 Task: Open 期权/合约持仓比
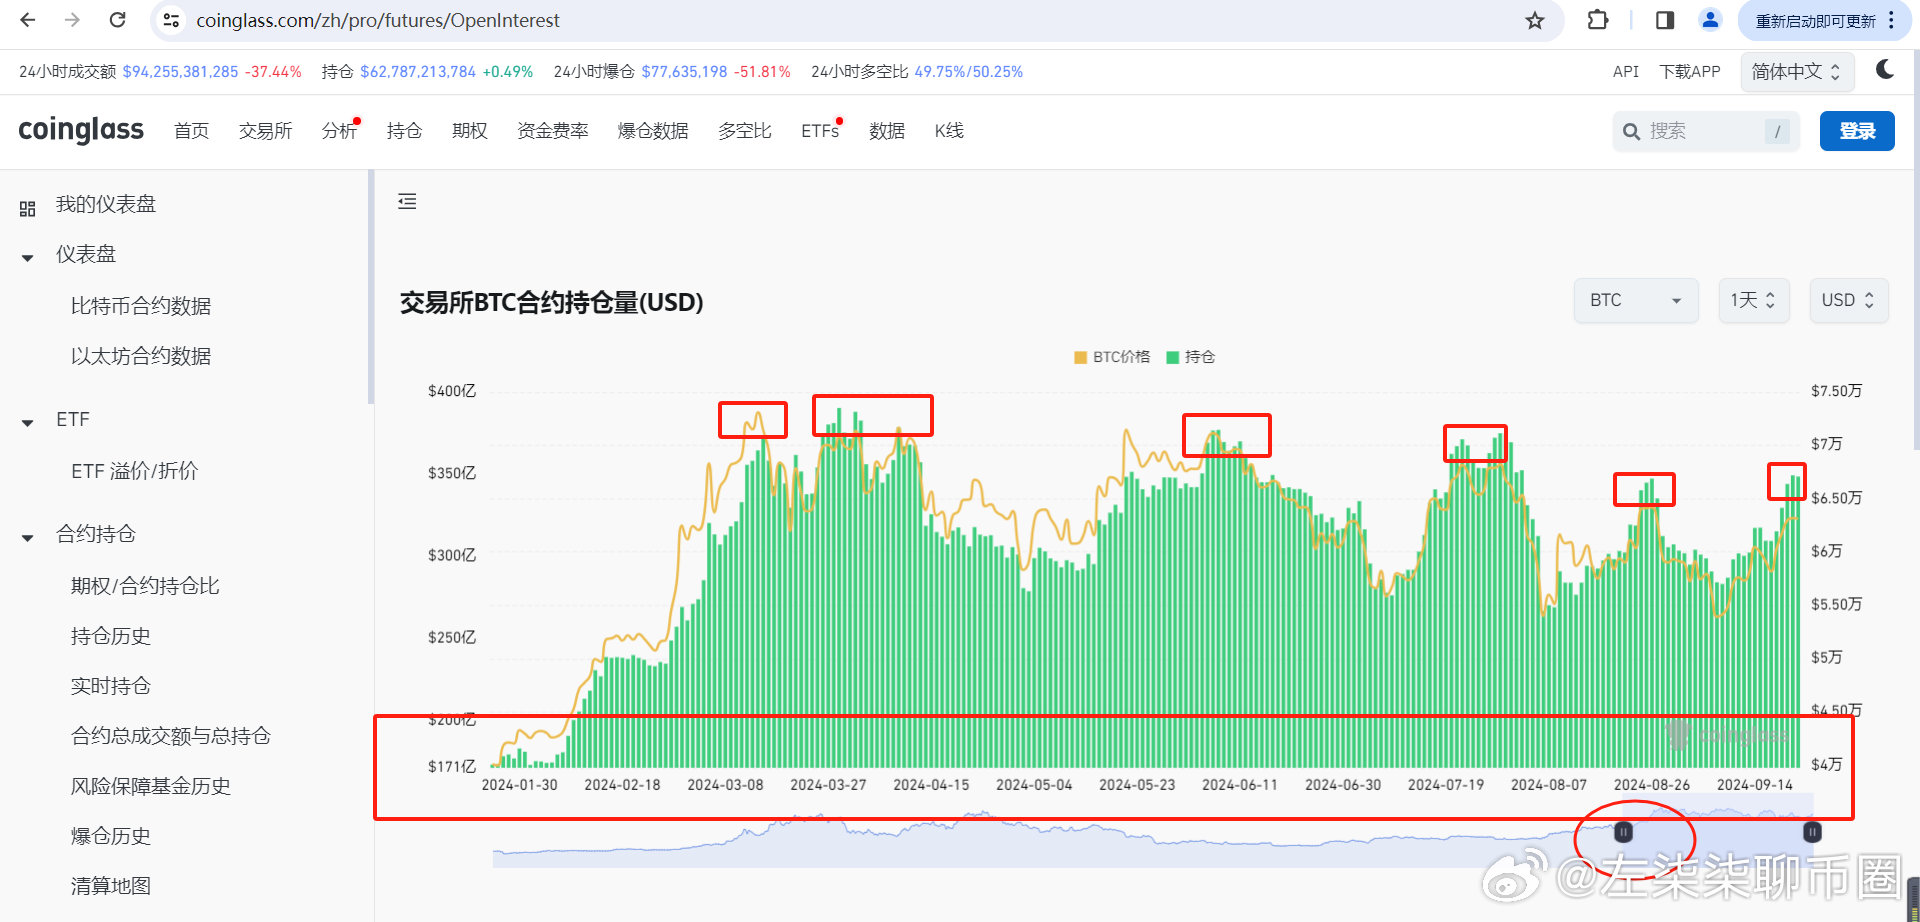pyautogui.click(x=145, y=586)
